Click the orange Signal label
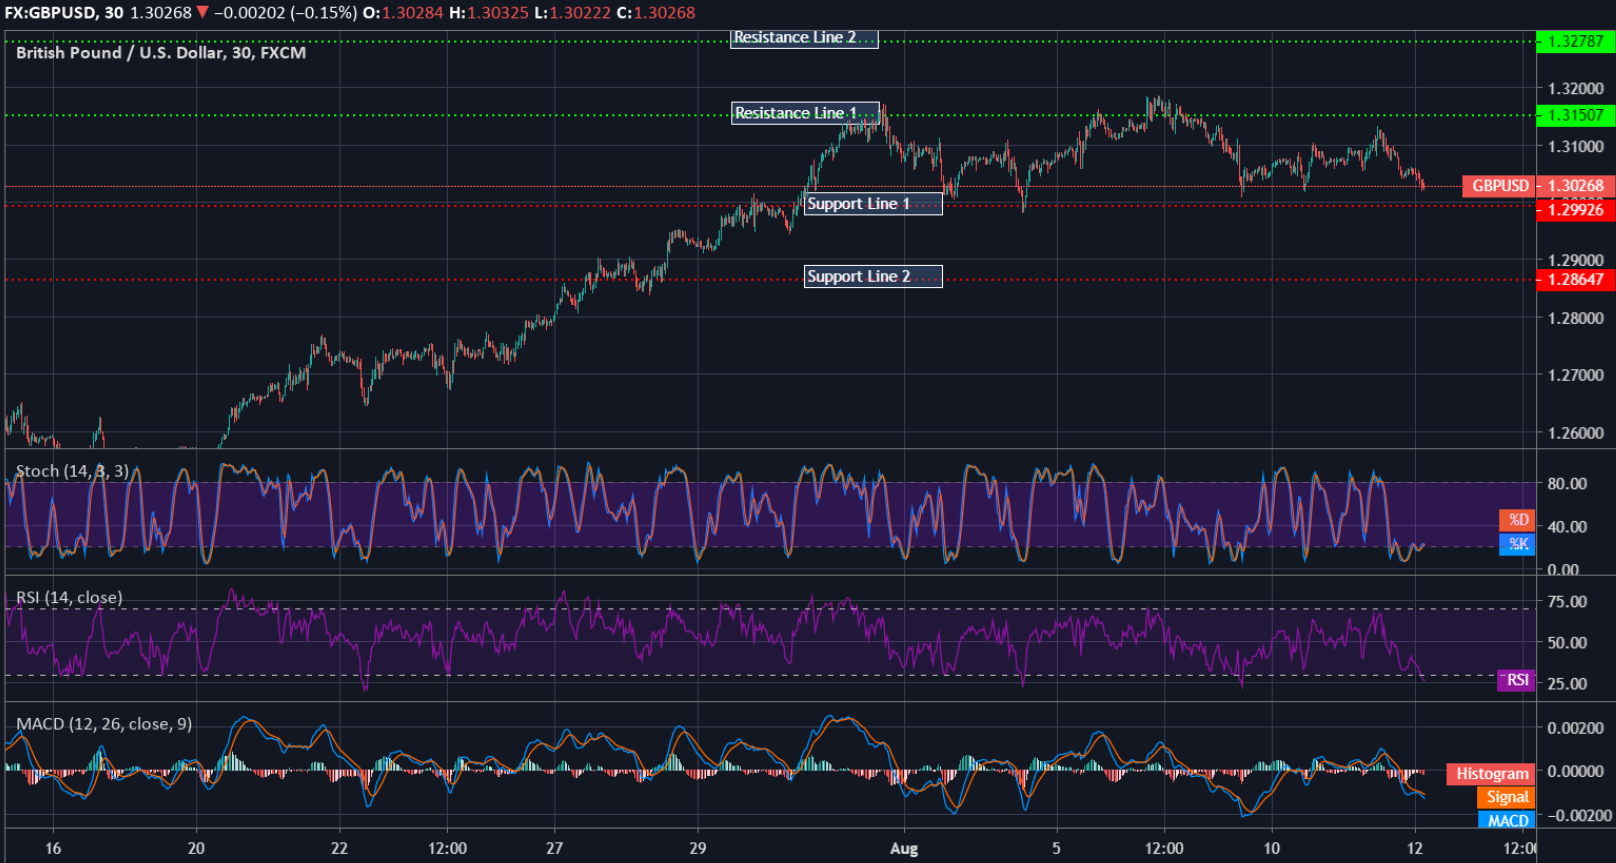This screenshot has width=1616, height=863. coord(1506,797)
